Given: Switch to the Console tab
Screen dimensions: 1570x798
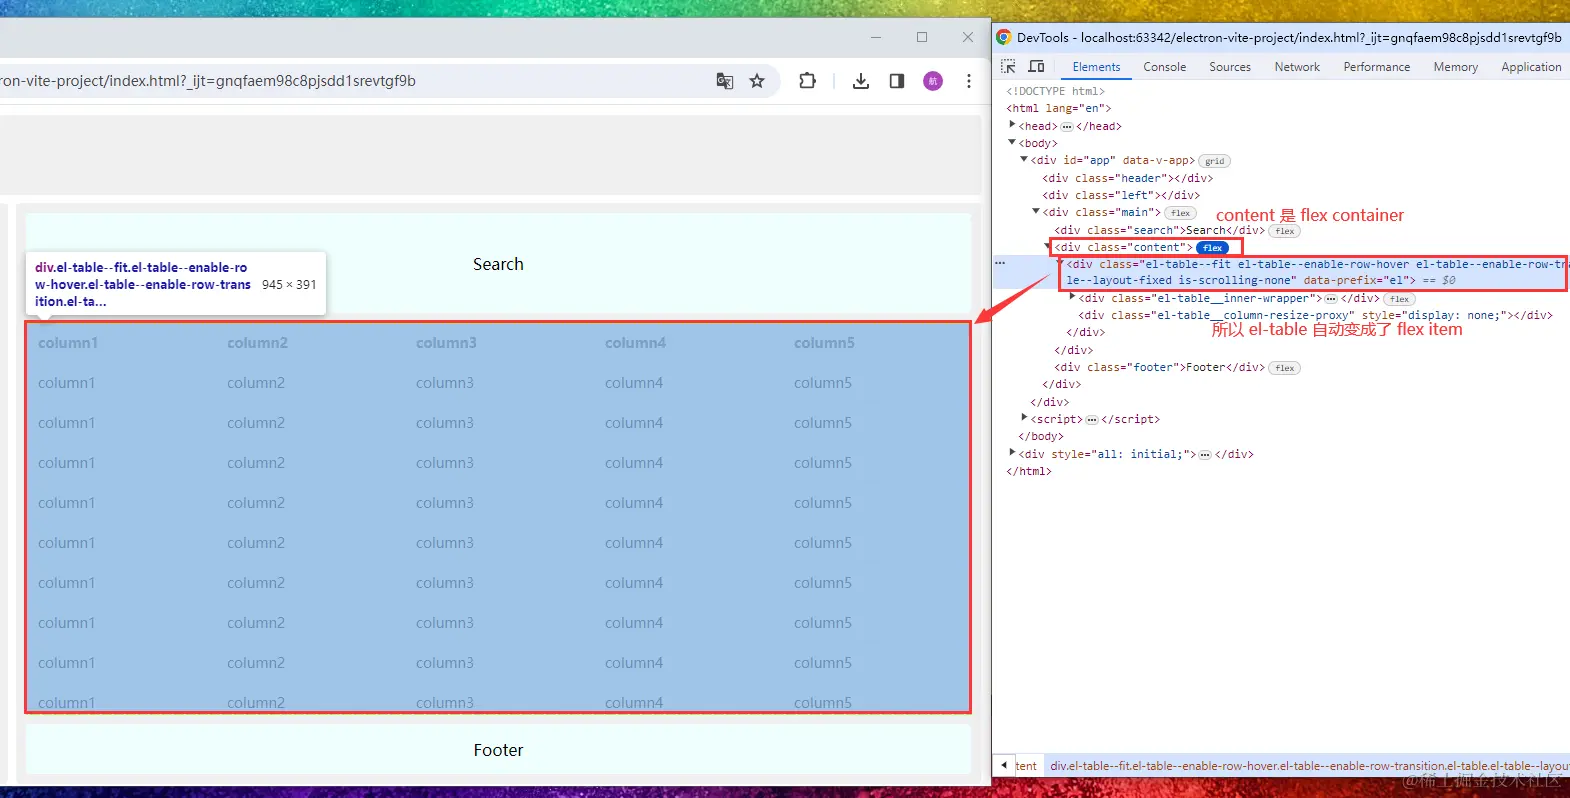Looking at the screenshot, I should (1165, 67).
